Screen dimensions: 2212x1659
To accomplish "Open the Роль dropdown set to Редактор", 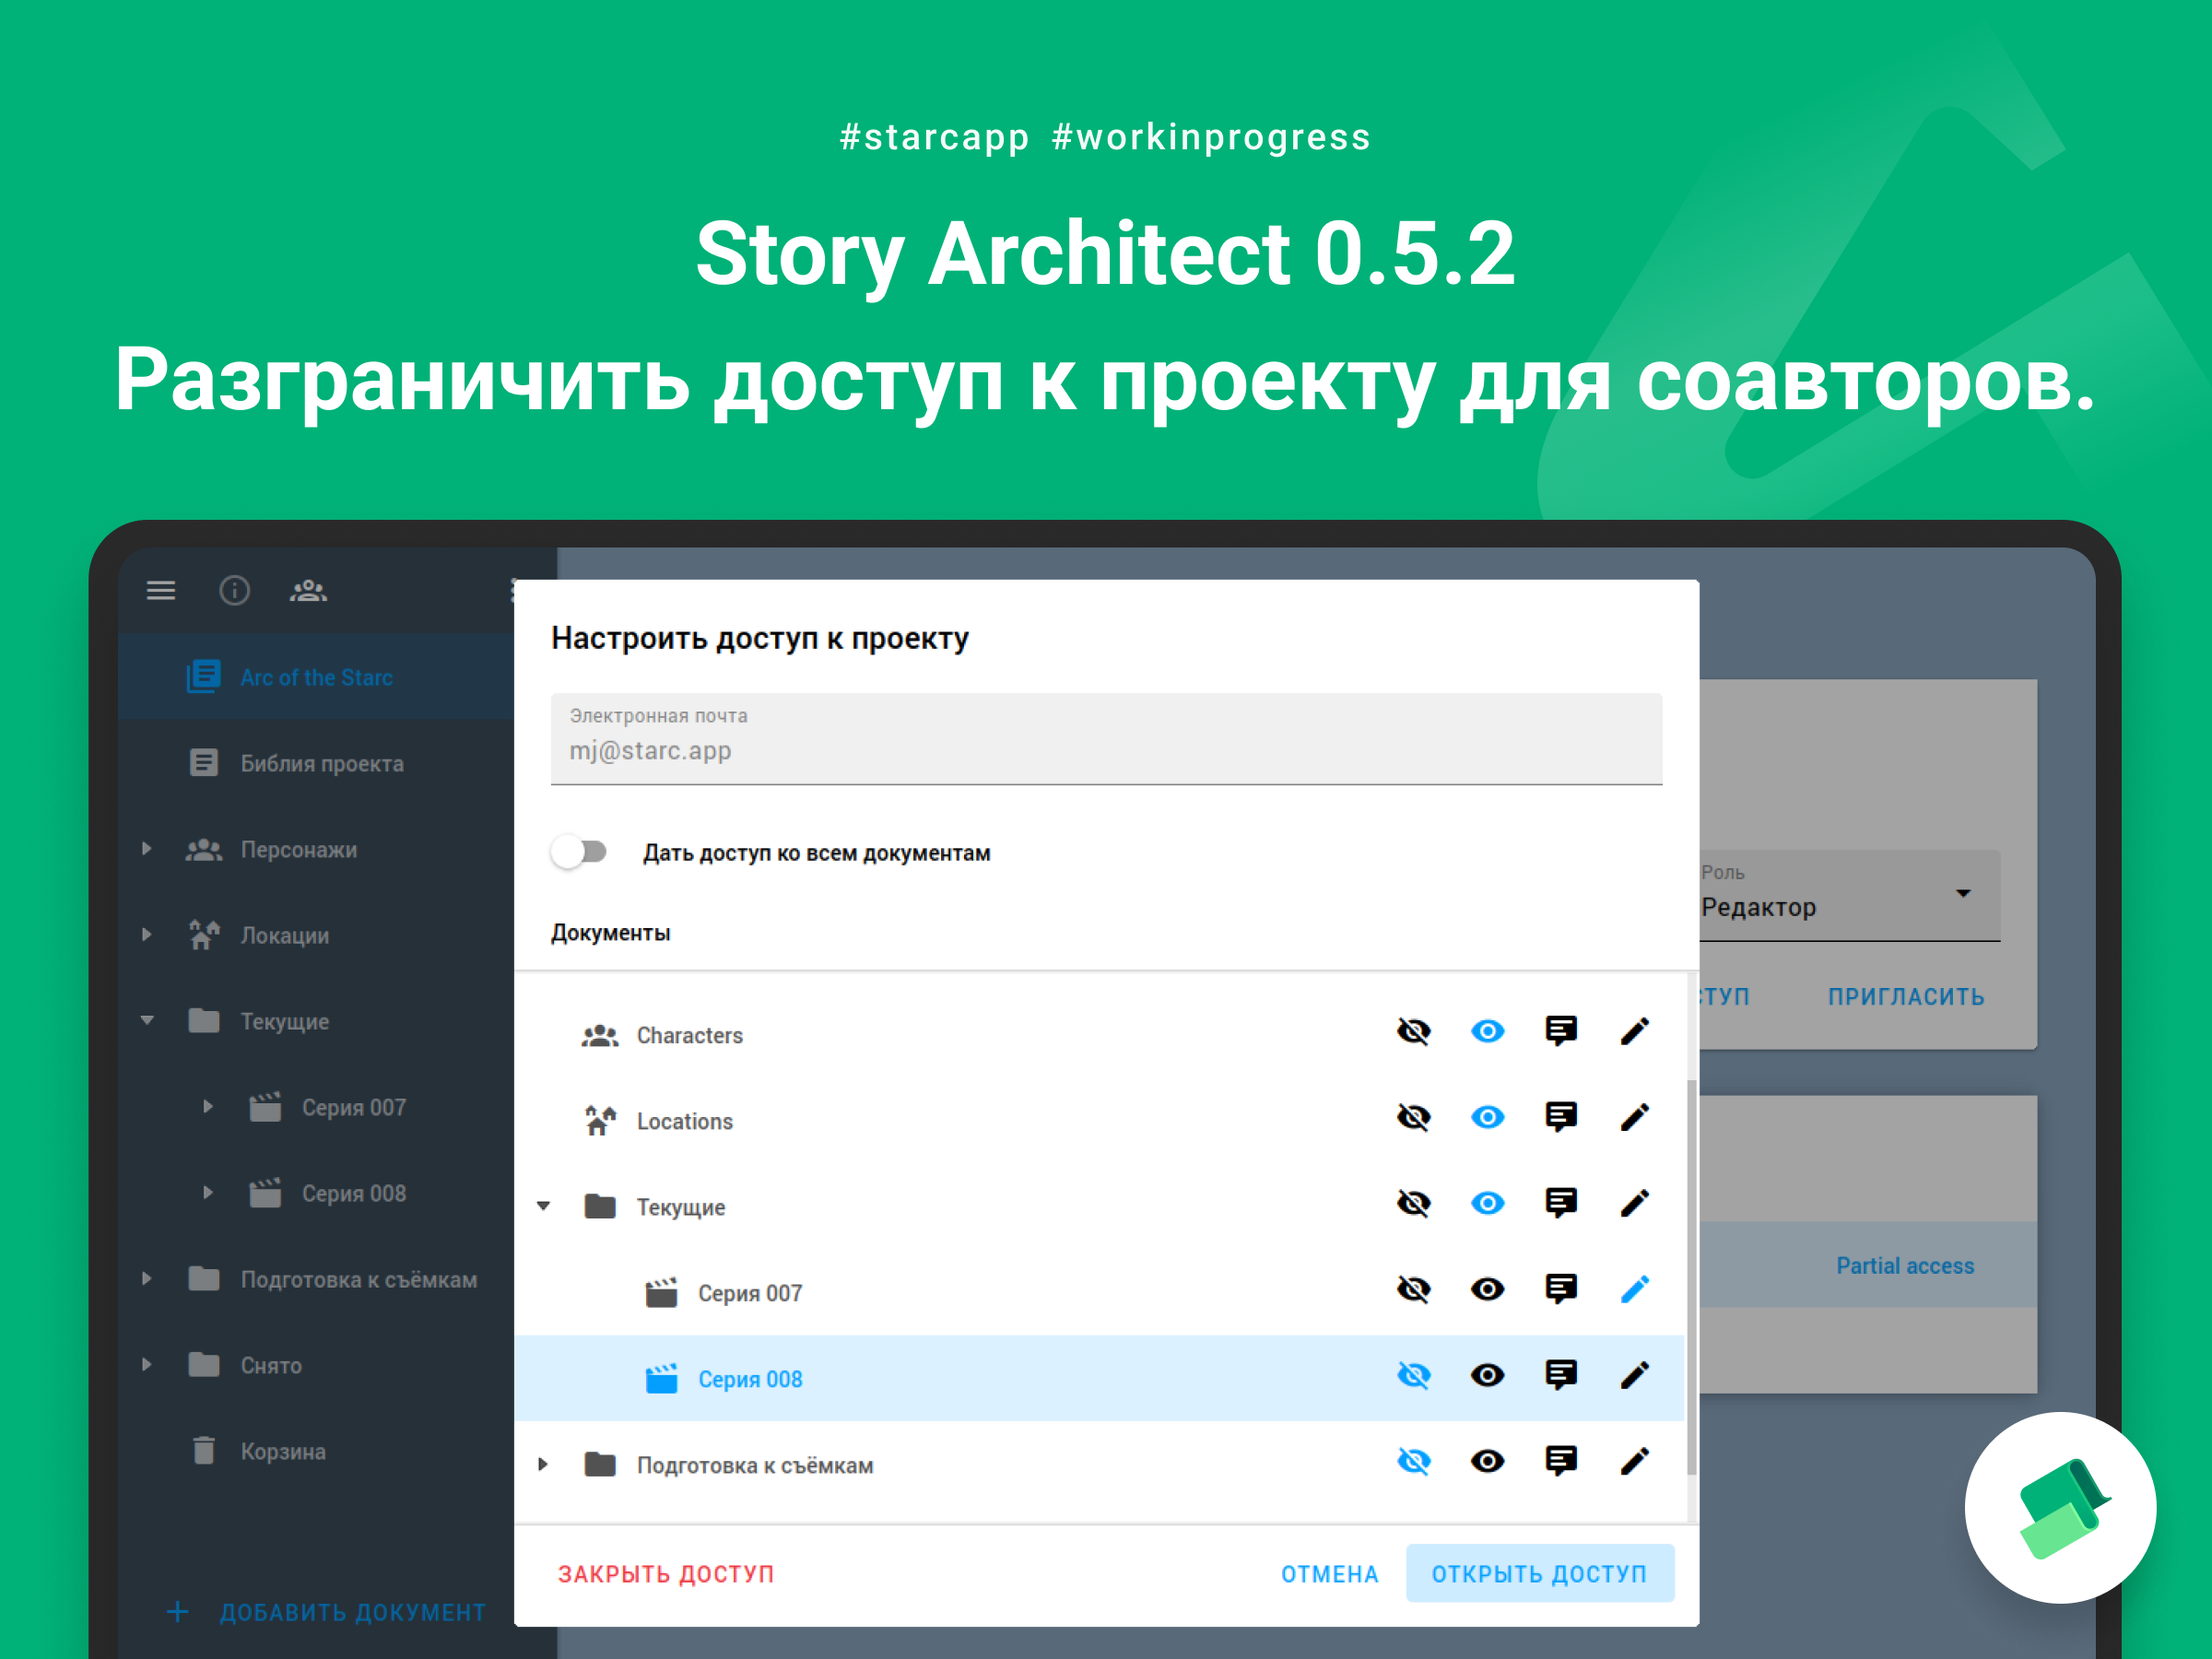I will point(1850,895).
